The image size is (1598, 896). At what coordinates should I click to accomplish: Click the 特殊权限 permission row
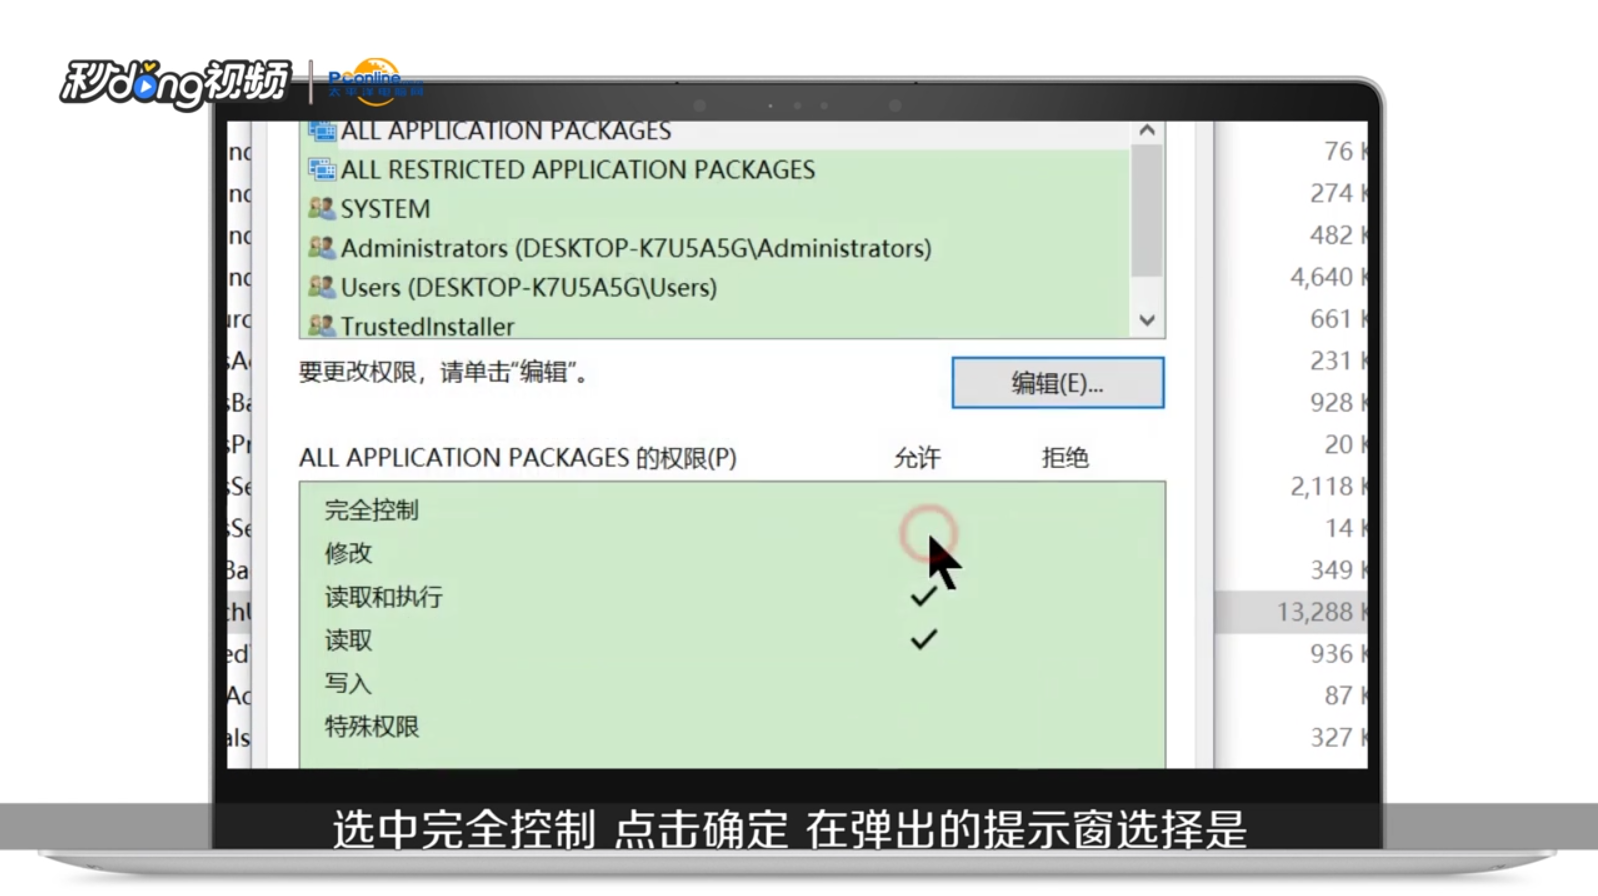click(732, 727)
